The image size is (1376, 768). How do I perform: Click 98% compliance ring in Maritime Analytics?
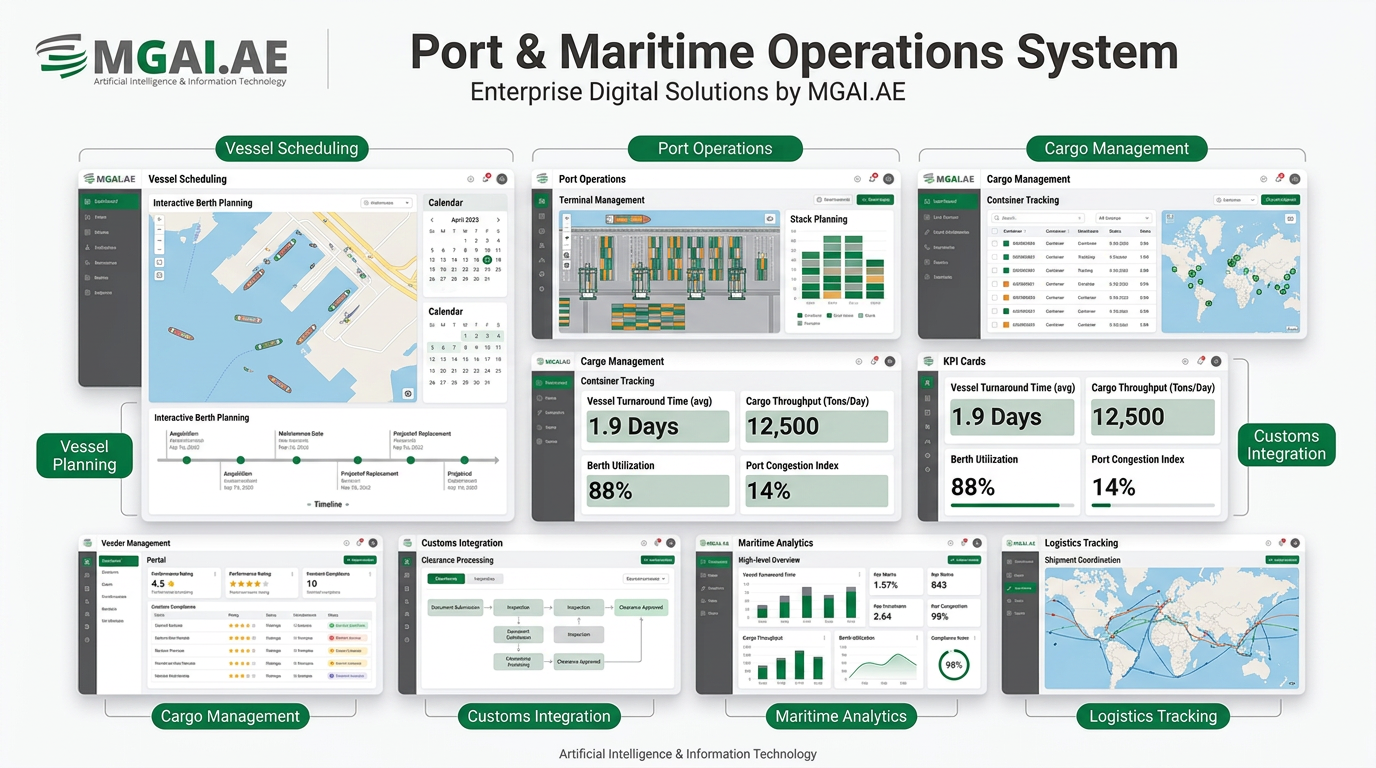pos(954,665)
